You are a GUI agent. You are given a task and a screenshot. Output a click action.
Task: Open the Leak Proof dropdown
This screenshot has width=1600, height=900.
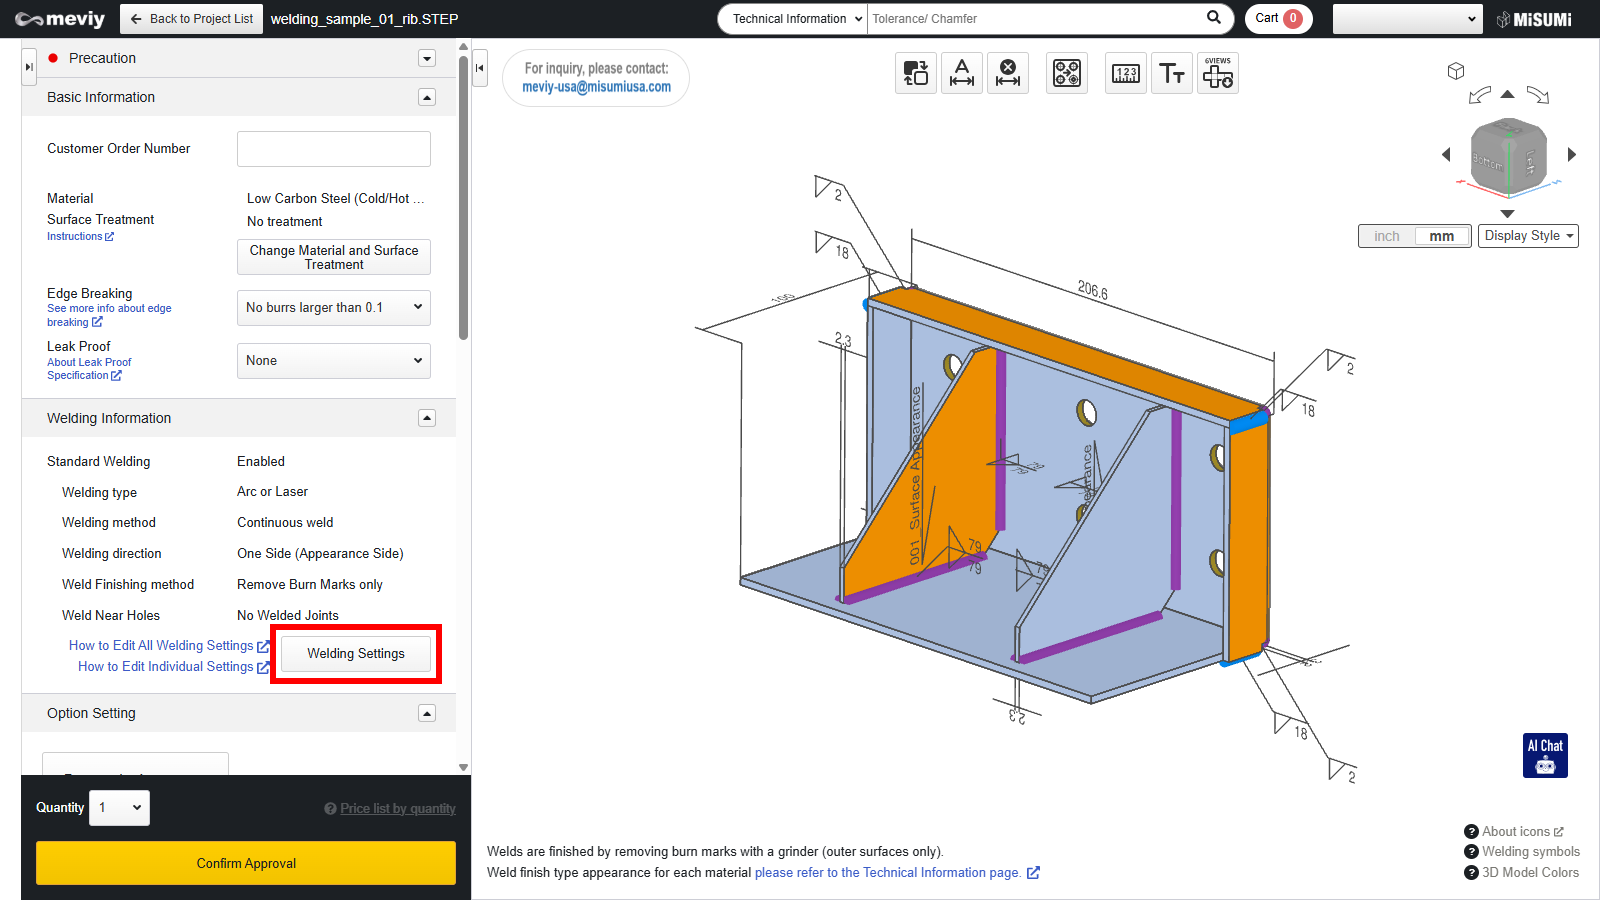click(334, 361)
